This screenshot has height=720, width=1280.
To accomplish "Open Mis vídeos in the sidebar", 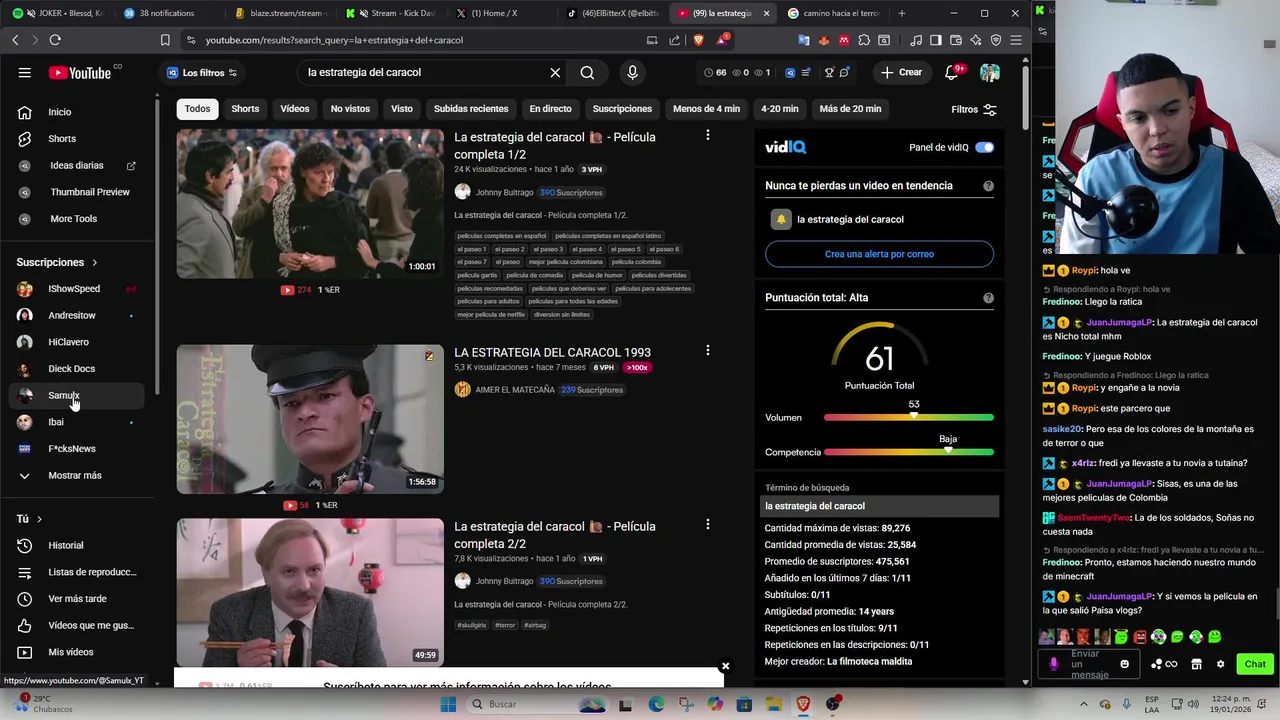I will 78,652.
